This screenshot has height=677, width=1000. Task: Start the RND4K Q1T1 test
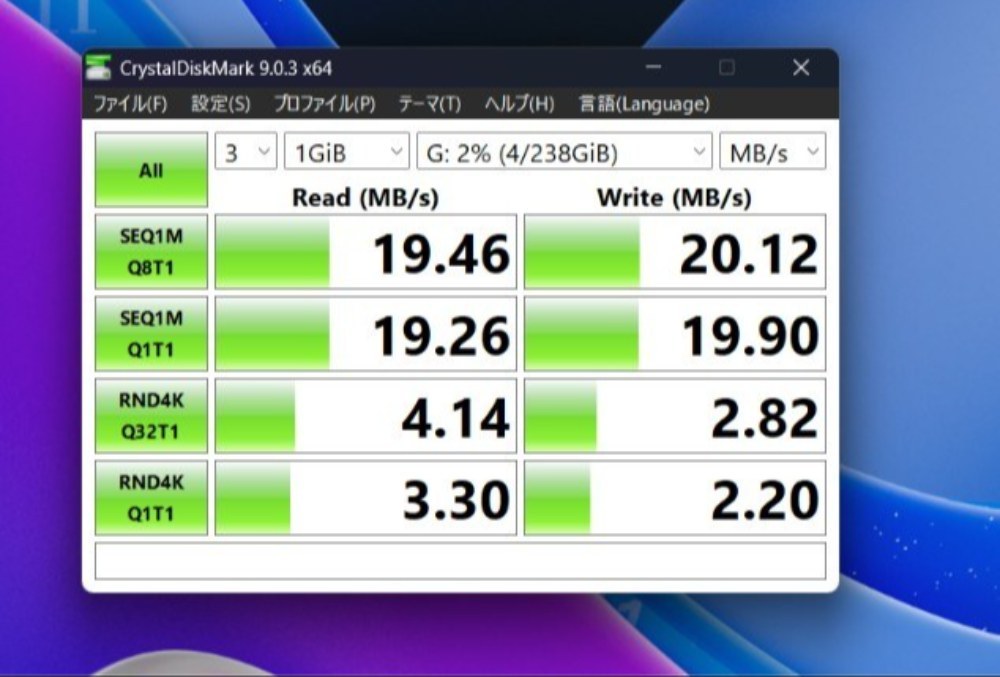click(151, 498)
